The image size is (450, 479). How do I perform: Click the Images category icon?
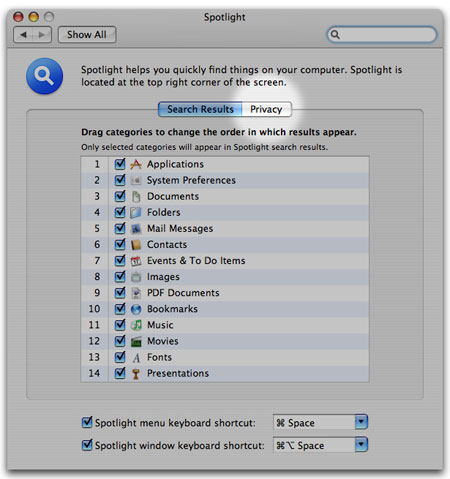(136, 277)
